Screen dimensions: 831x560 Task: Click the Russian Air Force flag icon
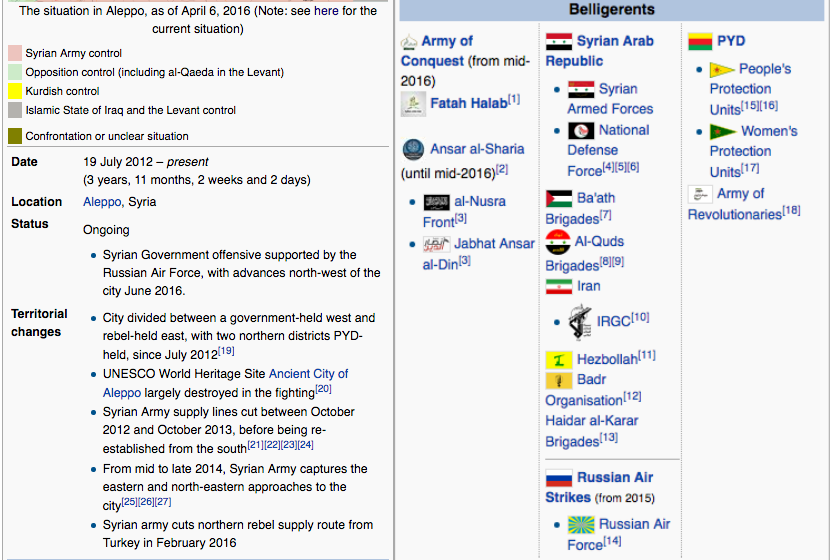coord(581,525)
